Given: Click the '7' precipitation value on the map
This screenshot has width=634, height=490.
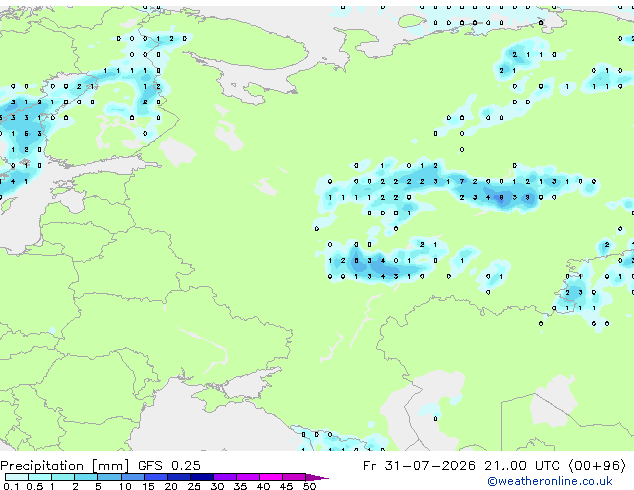Looking at the screenshot, I should click(x=462, y=182).
